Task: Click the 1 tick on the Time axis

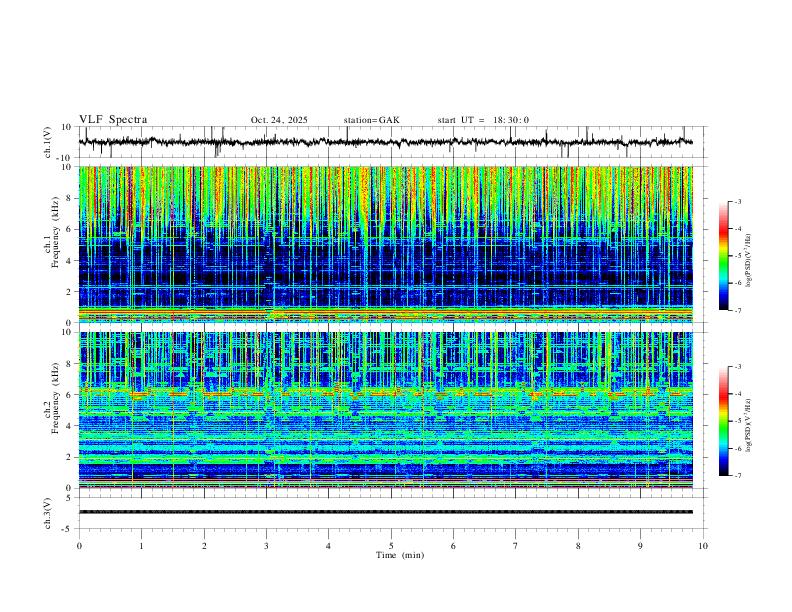Action: click(141, 546)
